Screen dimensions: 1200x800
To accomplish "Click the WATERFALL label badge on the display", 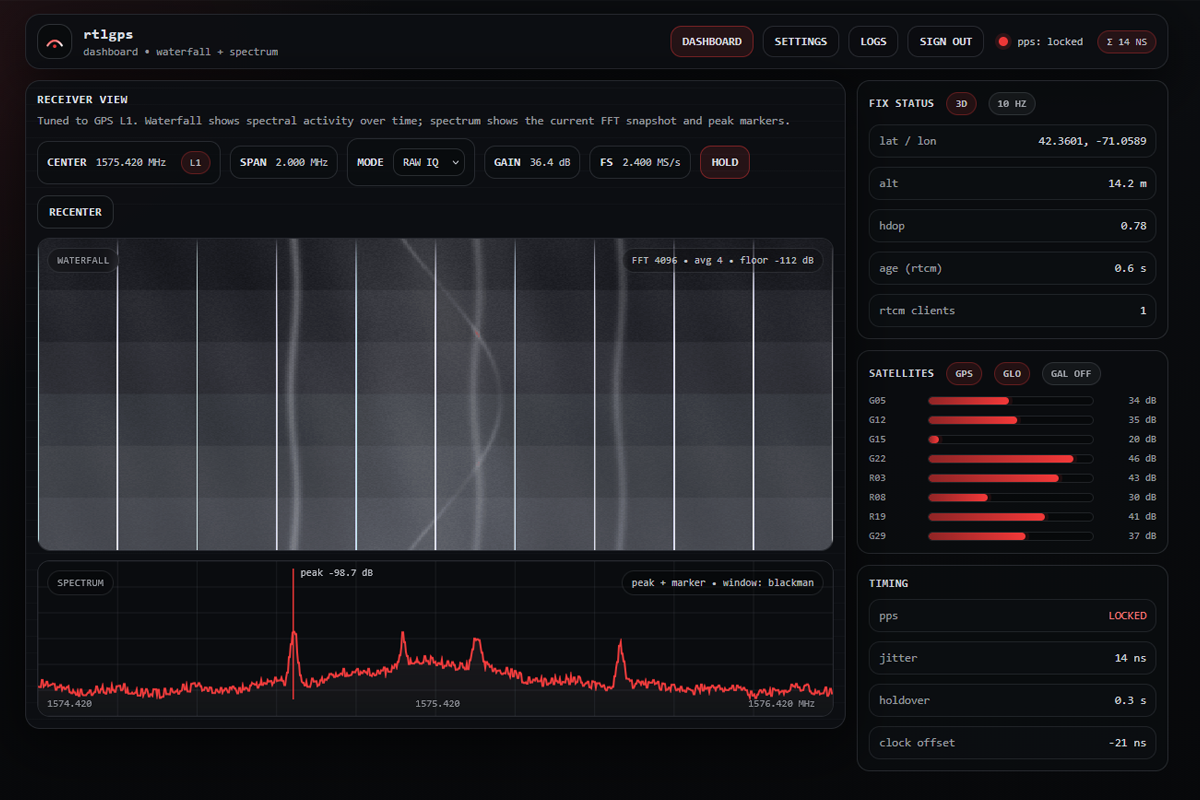I will coord(82,259).
